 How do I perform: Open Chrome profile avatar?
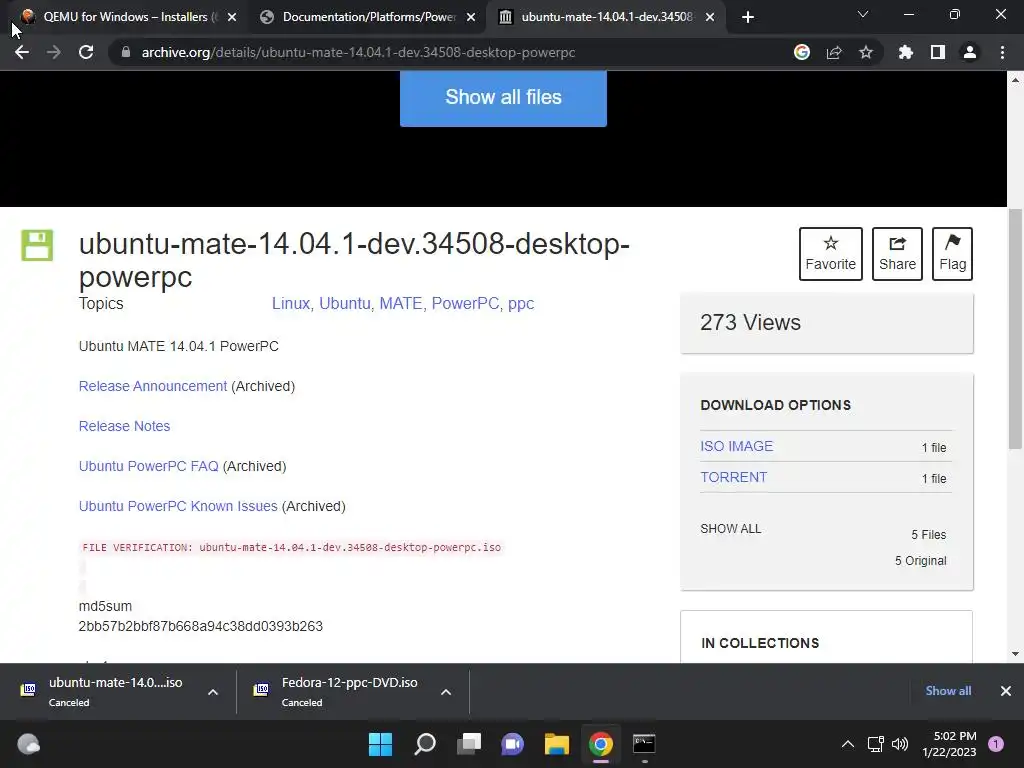pyautogui.click(x=970, y=52)
